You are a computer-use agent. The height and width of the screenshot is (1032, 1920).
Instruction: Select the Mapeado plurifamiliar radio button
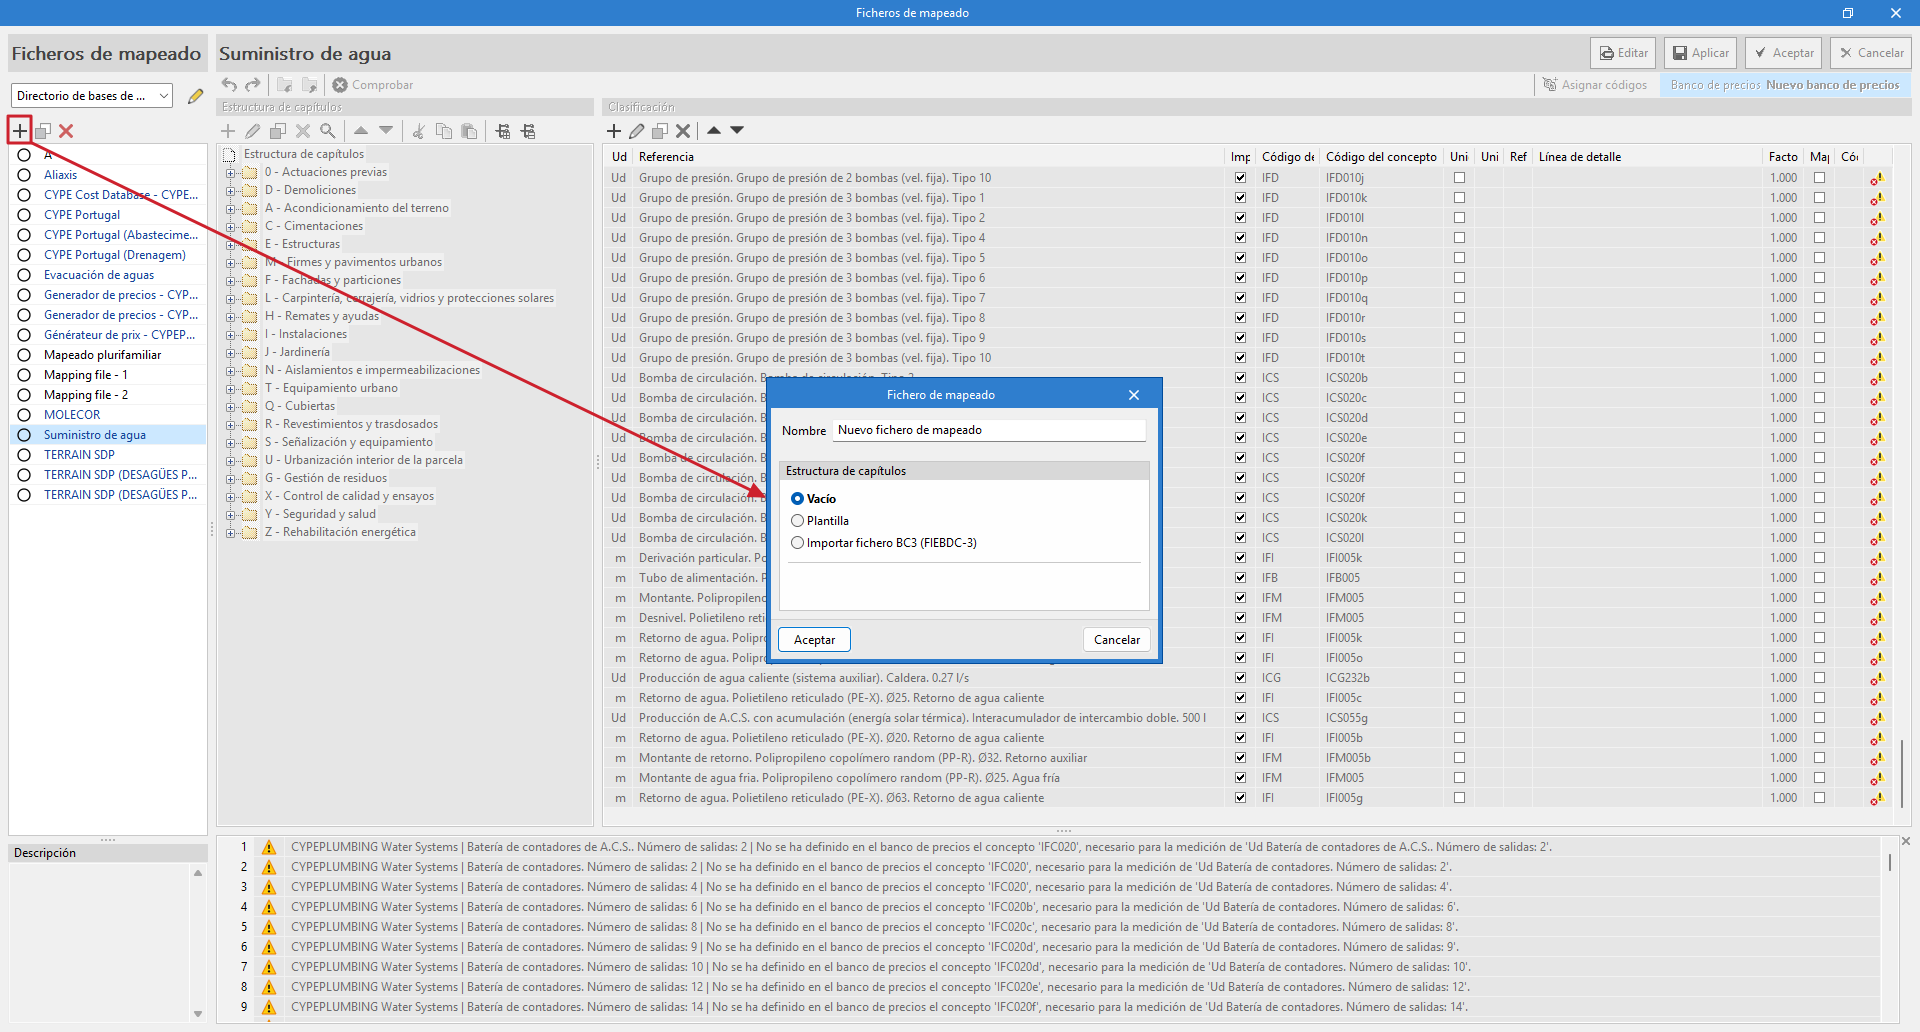(x=24, y=355)
